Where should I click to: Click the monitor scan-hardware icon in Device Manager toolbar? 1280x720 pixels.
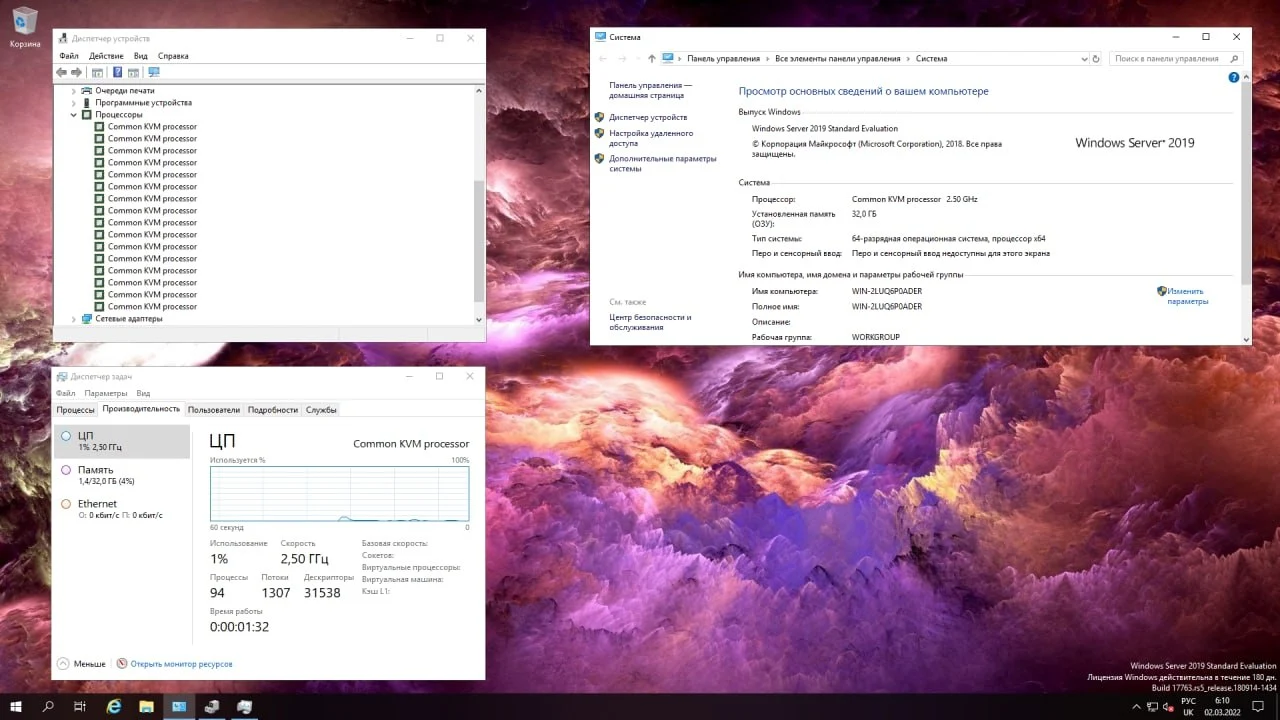(153, 72)
